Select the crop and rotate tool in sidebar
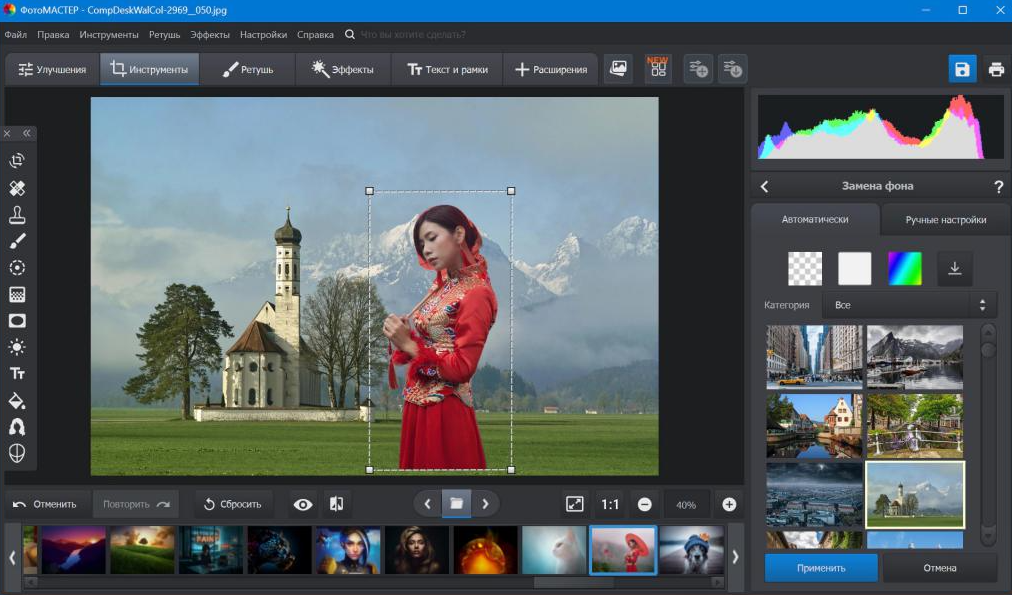Screen dimensions: 1012x595 point(17,160)
